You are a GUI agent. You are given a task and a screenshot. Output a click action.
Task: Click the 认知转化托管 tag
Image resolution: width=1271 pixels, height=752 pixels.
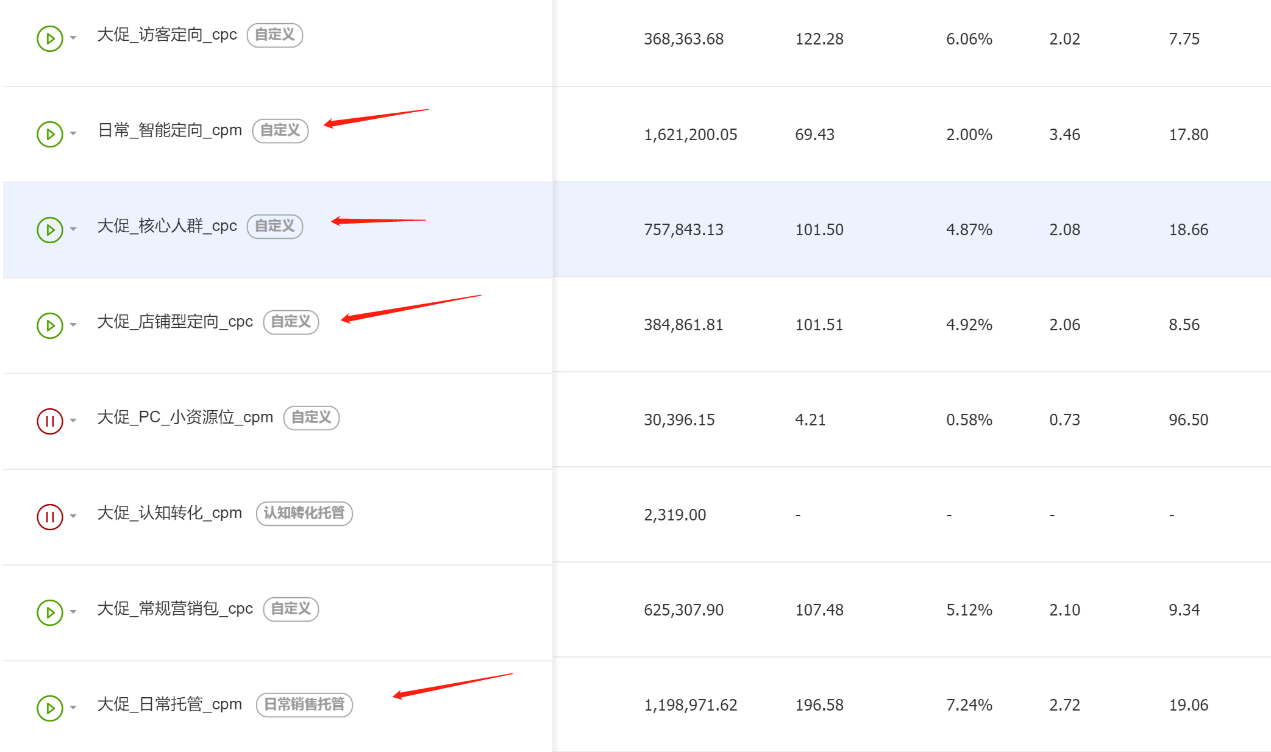coord(304,513)
